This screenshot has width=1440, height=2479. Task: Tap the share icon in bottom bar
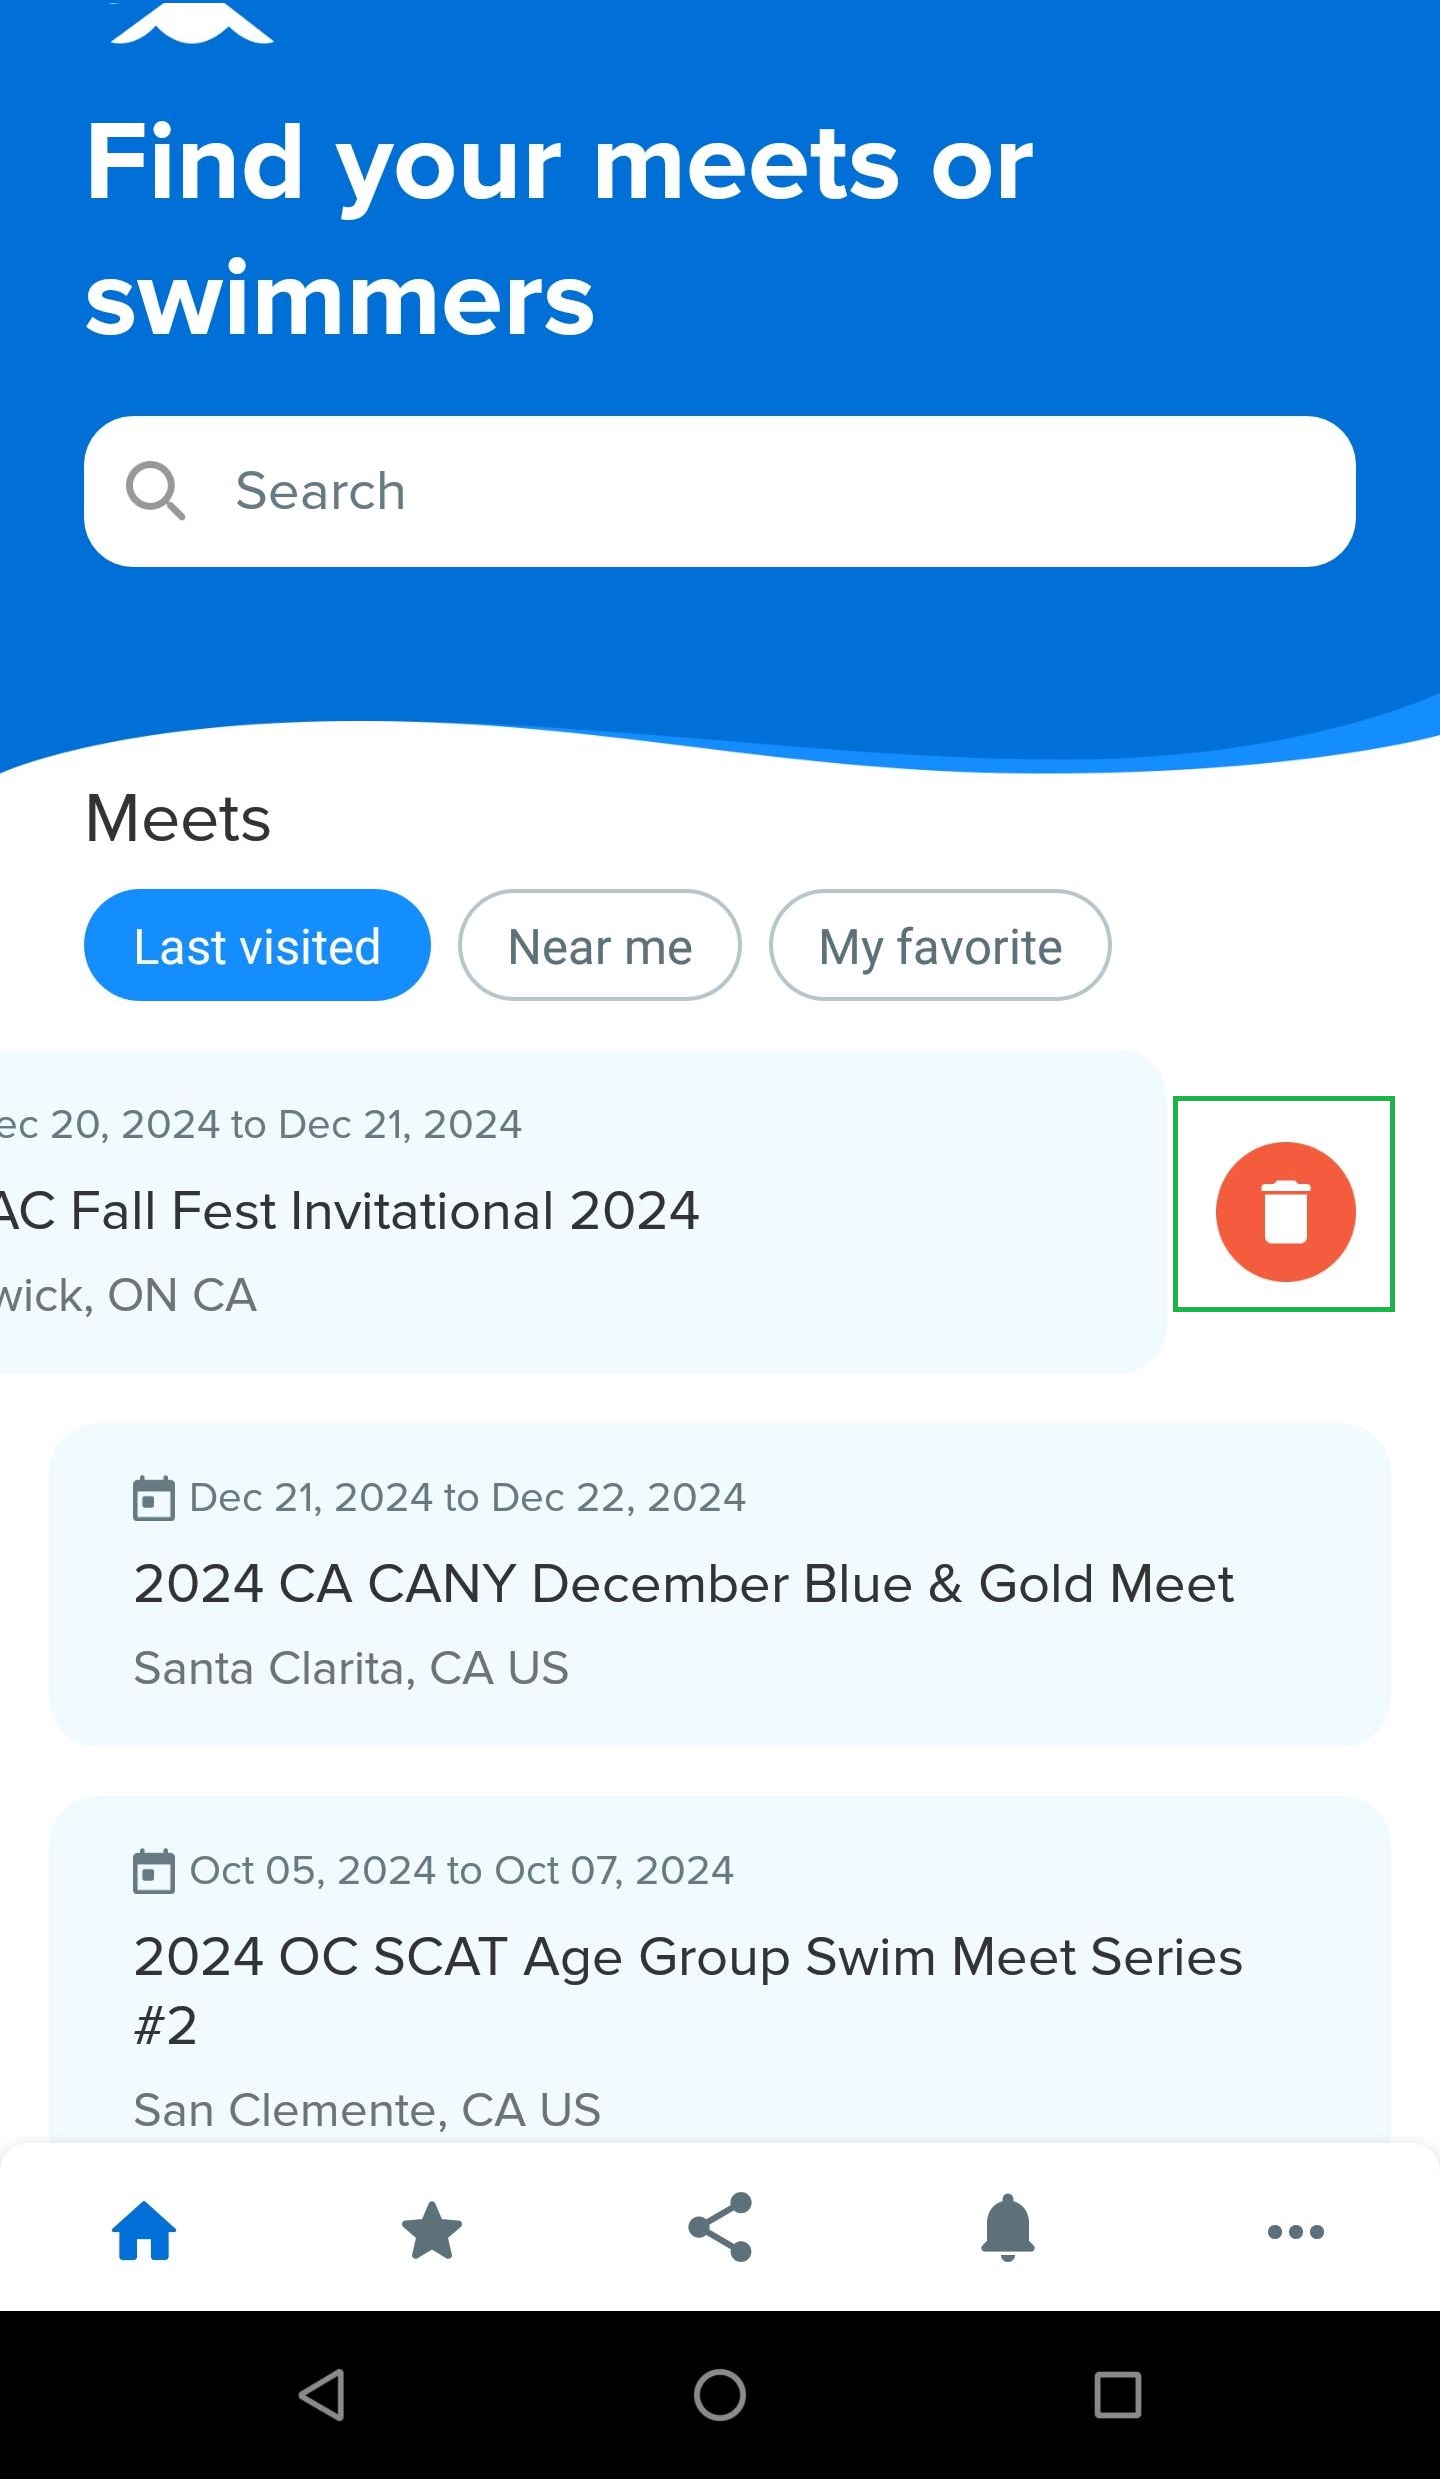click(720, 2228)
